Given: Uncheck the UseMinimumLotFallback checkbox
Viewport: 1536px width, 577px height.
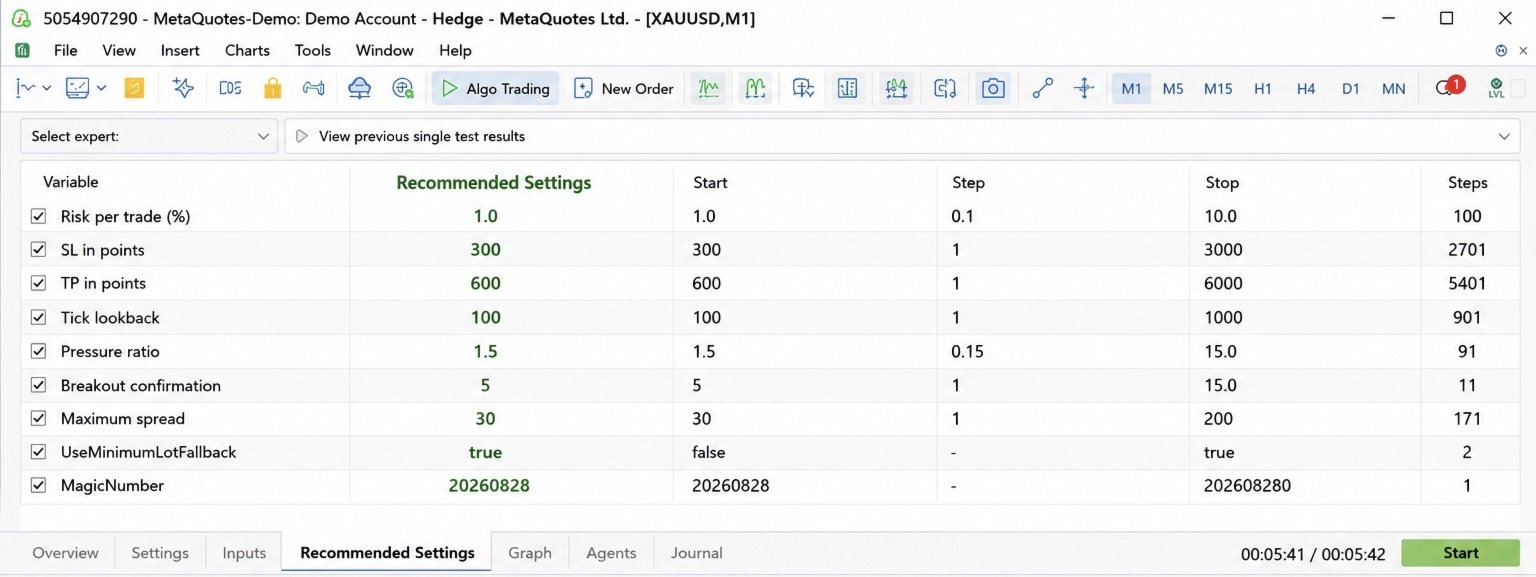Looking at the screenshot, I should pyautogui.click(x=39, y=452).
